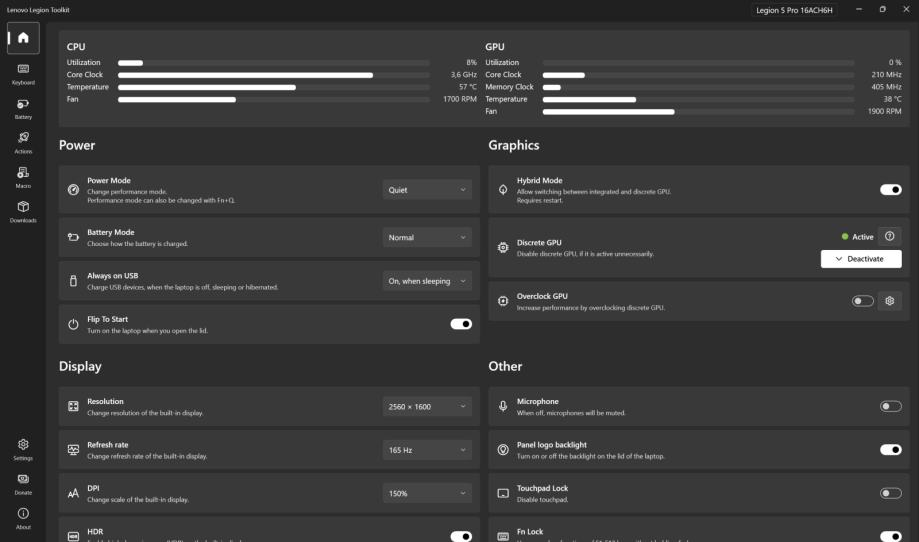Click the Display section heading
The height and width of the screenshot is (542, 919).
(x=80, y=366)
